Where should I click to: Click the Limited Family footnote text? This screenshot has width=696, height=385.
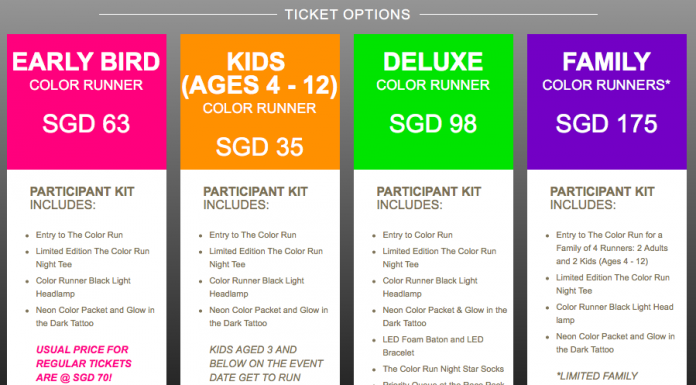tap(597, 376)
